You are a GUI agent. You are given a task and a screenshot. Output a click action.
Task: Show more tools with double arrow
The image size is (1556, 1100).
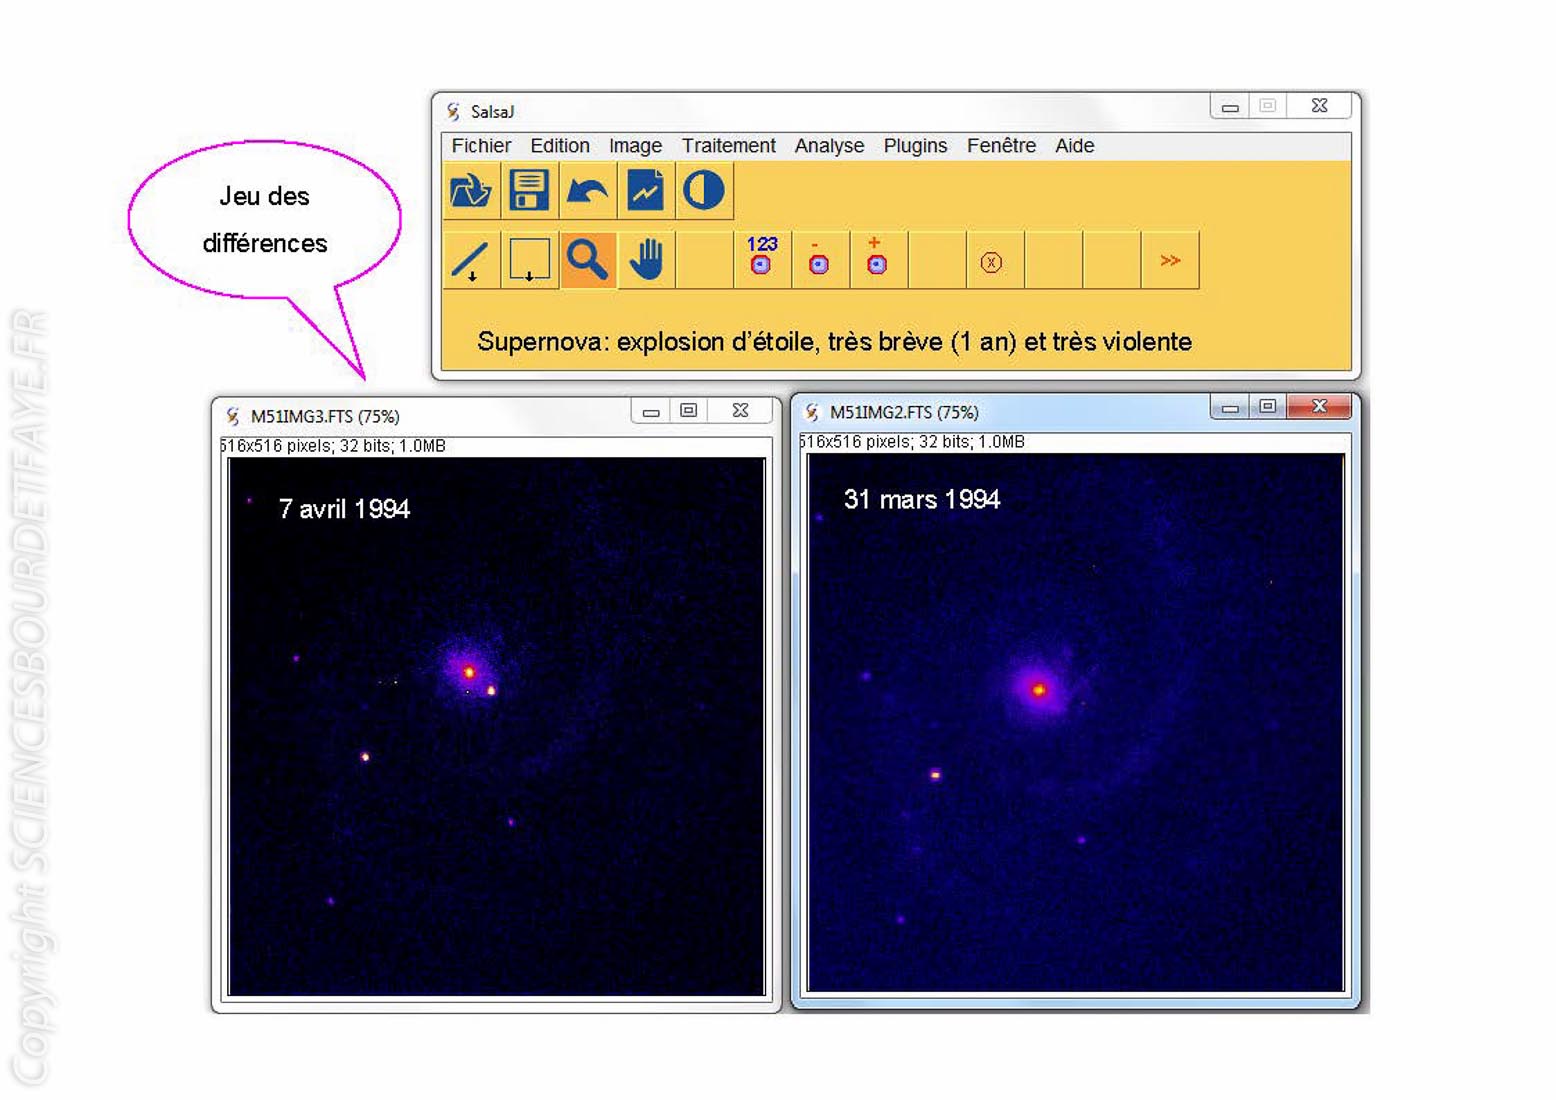(1170, 261)
